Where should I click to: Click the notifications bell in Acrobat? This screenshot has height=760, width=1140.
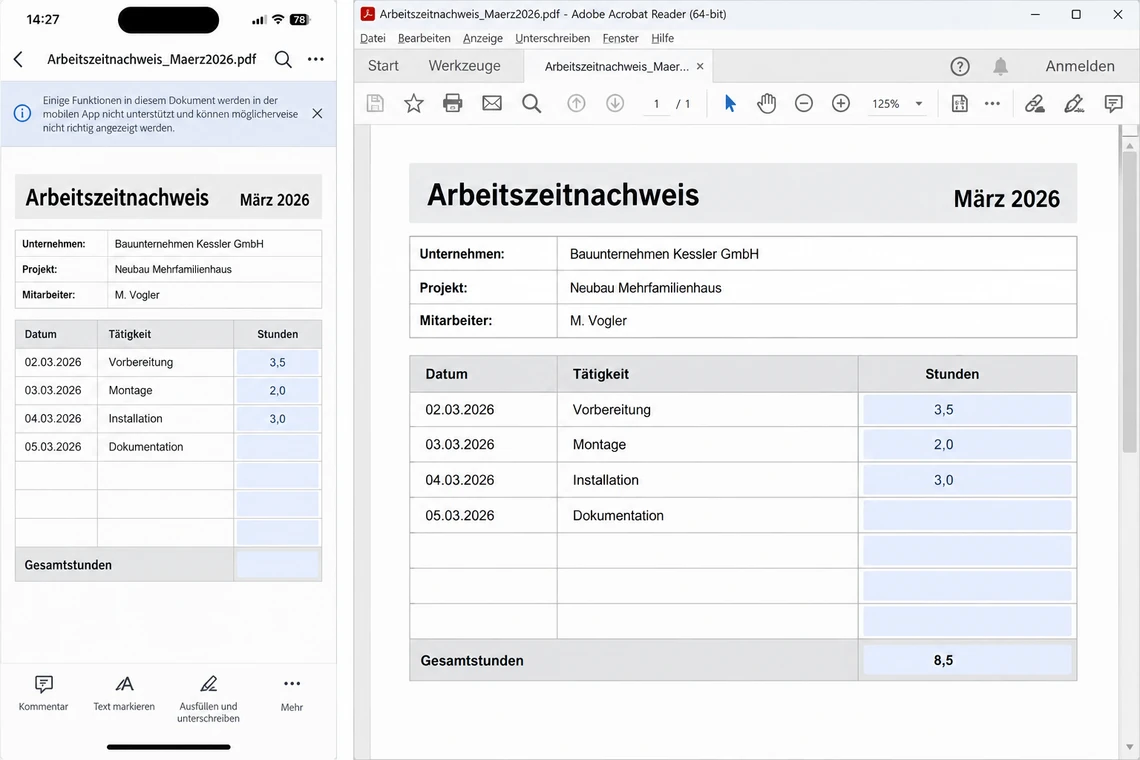[x=1000, y=66]
